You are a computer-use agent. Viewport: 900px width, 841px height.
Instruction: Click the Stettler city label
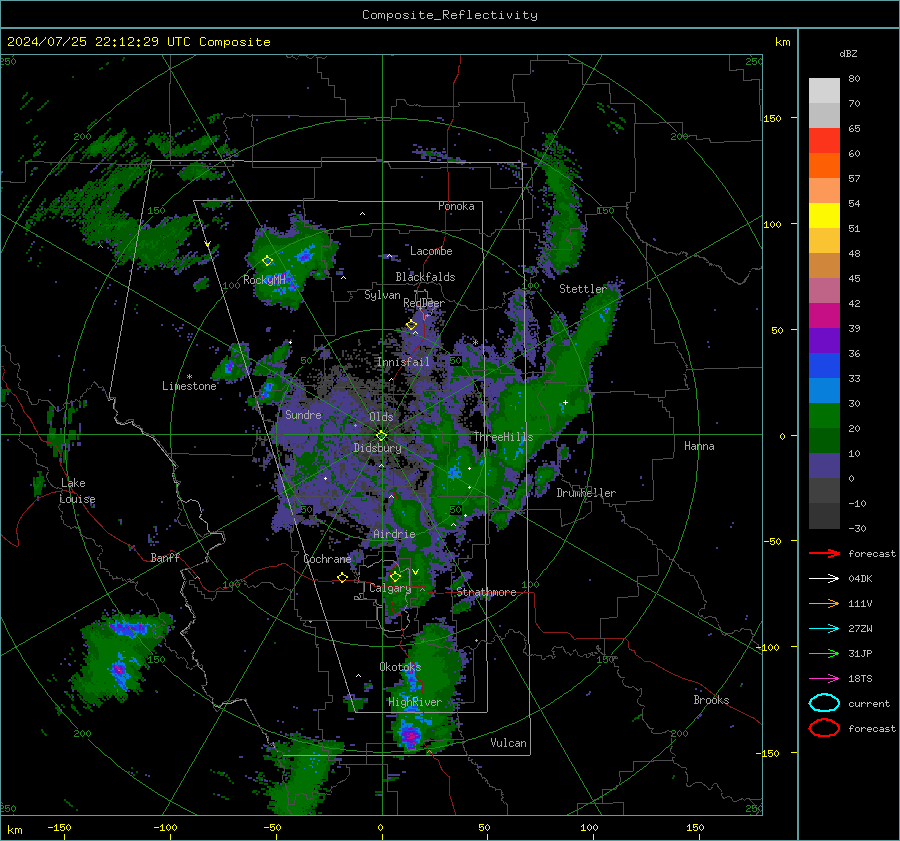tap(583, 289)
